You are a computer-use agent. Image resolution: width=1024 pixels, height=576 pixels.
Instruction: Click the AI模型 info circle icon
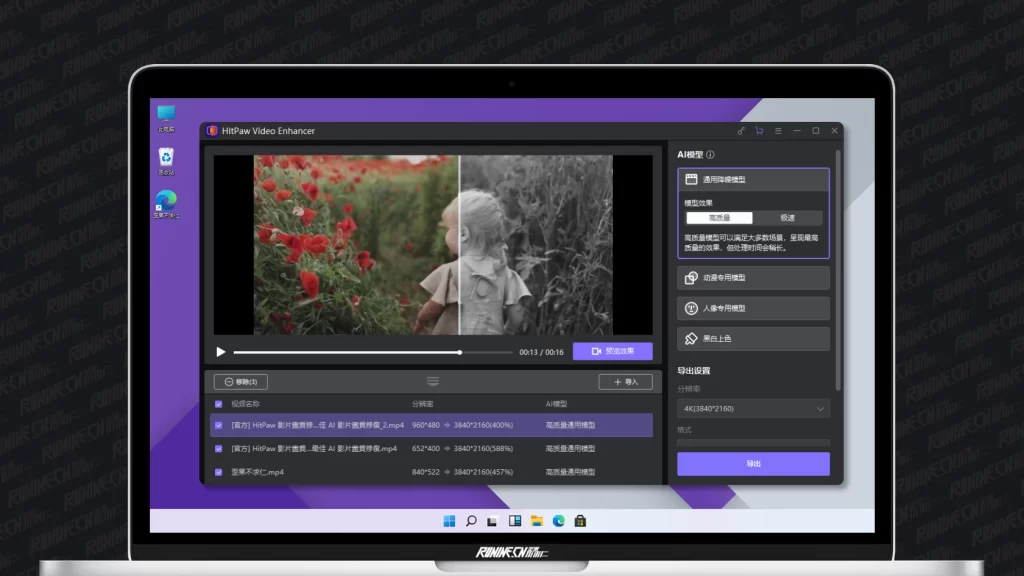click(x=711, y=155)
